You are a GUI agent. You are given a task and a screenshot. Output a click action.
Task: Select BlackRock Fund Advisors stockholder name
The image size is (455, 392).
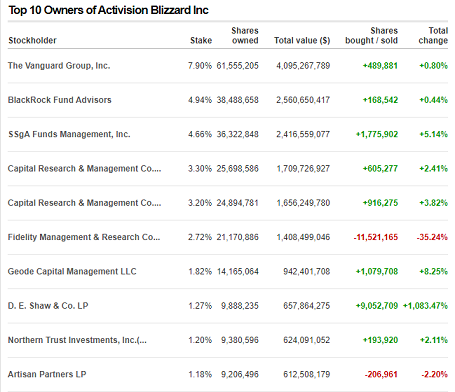(x=60, y=100)
